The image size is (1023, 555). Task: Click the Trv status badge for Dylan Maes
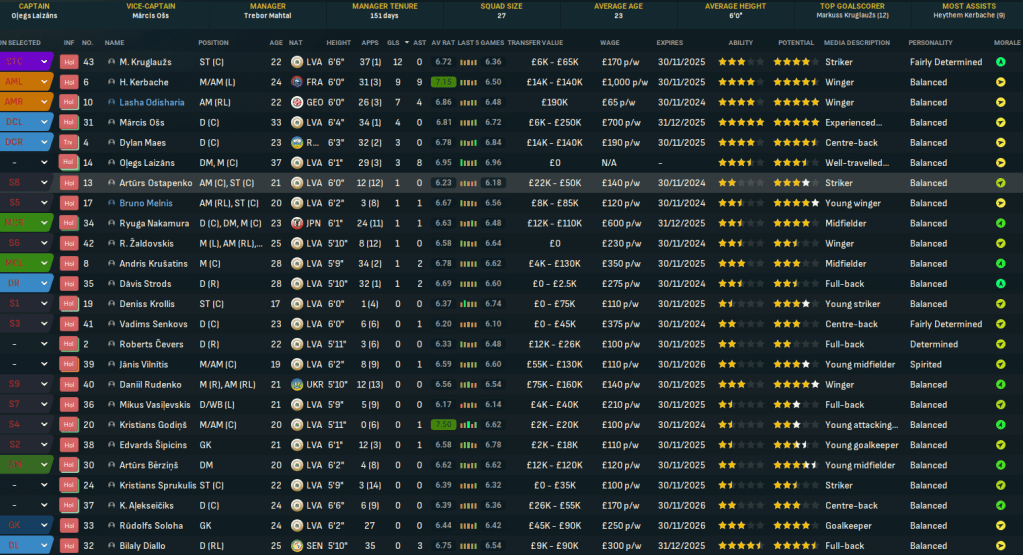tap(69, 142)
